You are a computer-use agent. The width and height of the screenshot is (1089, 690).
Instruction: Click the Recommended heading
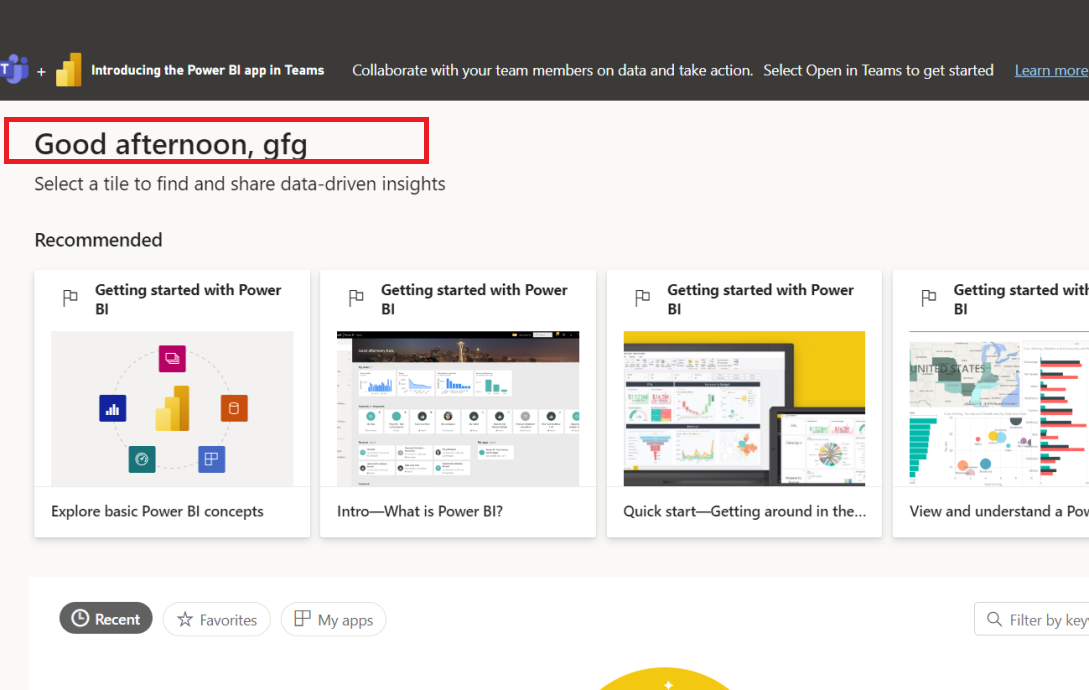[99, 240]
